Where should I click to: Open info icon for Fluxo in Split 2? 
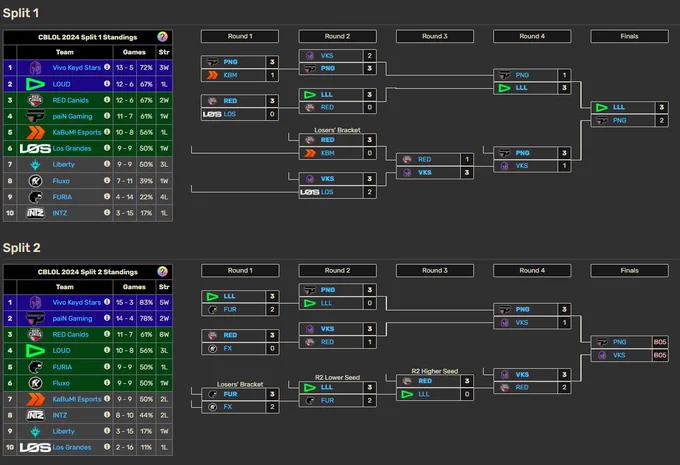[107, 383]
